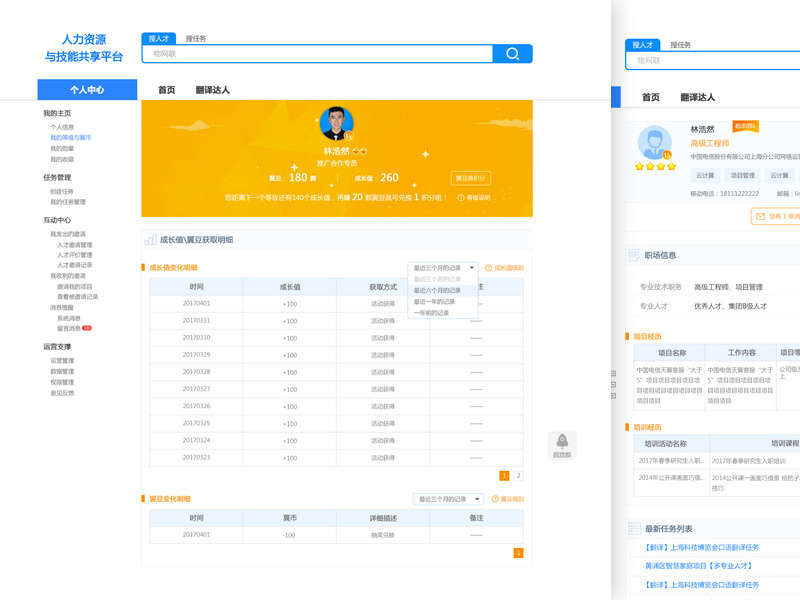Open 权限管理 in sidebar
The height and width of the screenshot is (600, 800).
[62, 382]
